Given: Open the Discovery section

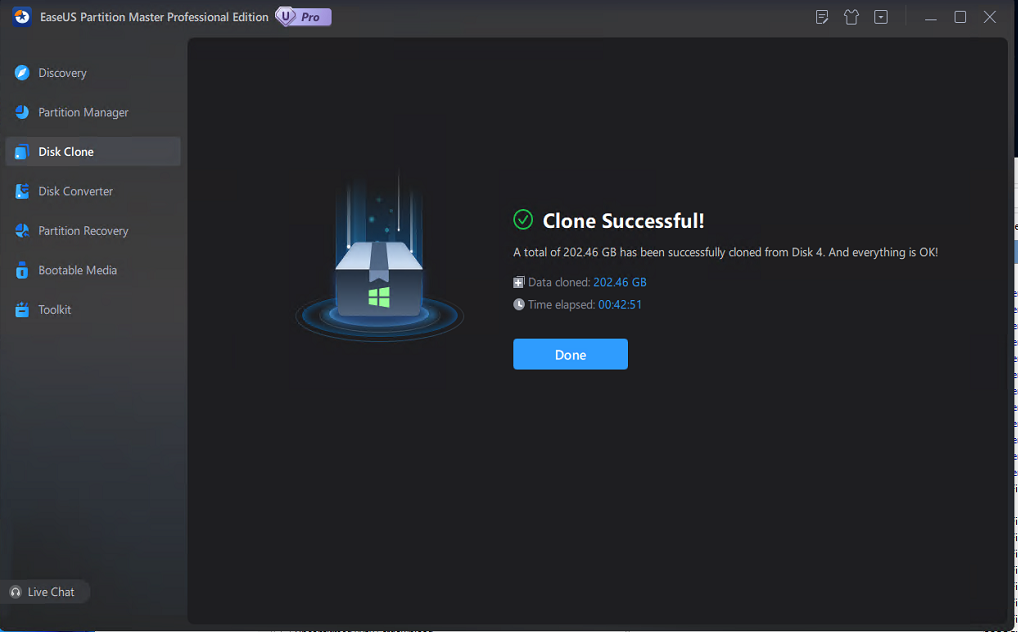Looking at the screenshot, I should [x=93, y=73].
